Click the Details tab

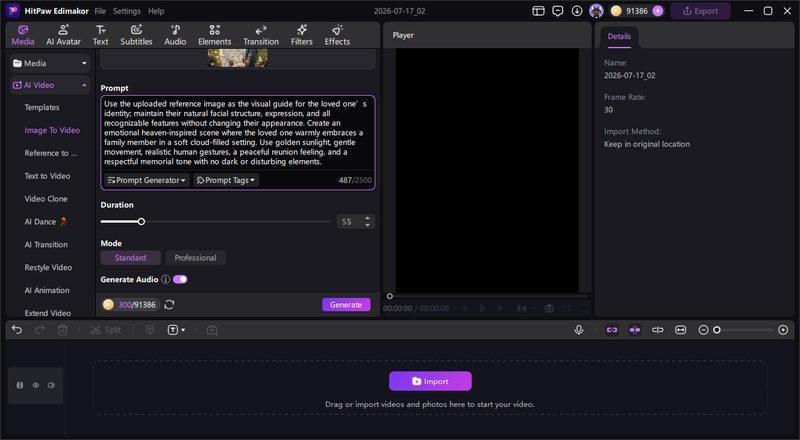619,36
